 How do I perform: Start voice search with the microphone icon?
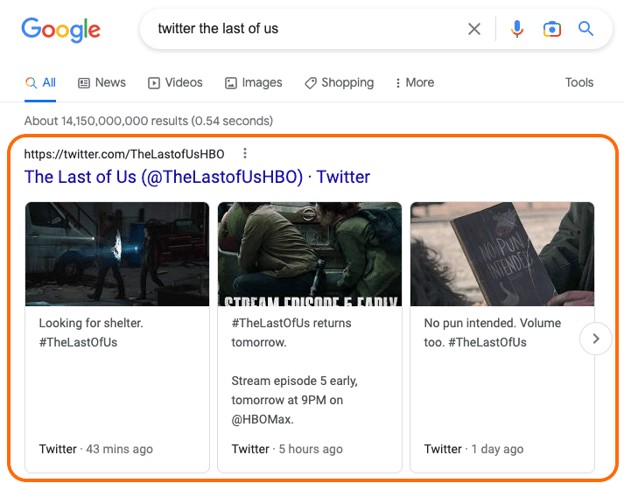click(517, 29)
